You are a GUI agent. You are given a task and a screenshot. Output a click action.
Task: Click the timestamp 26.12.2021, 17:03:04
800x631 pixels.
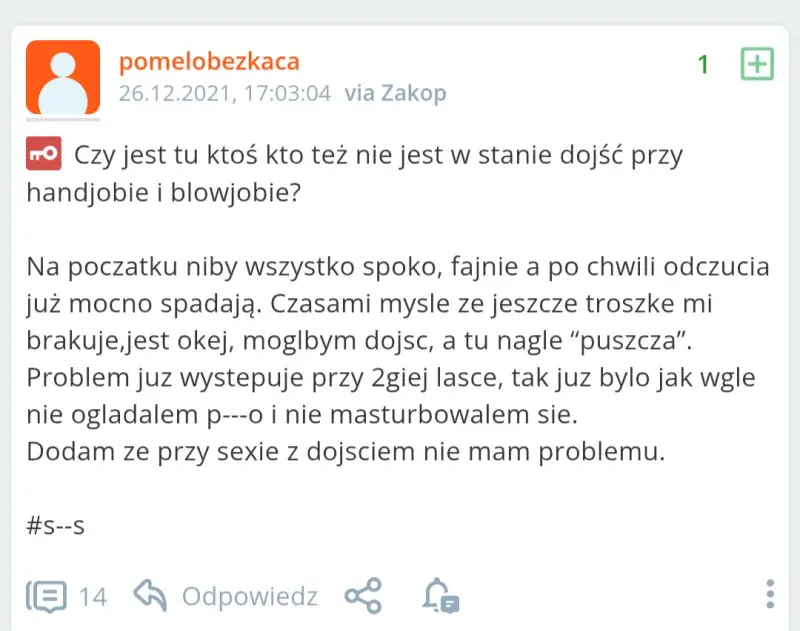(x=224, y=93)
